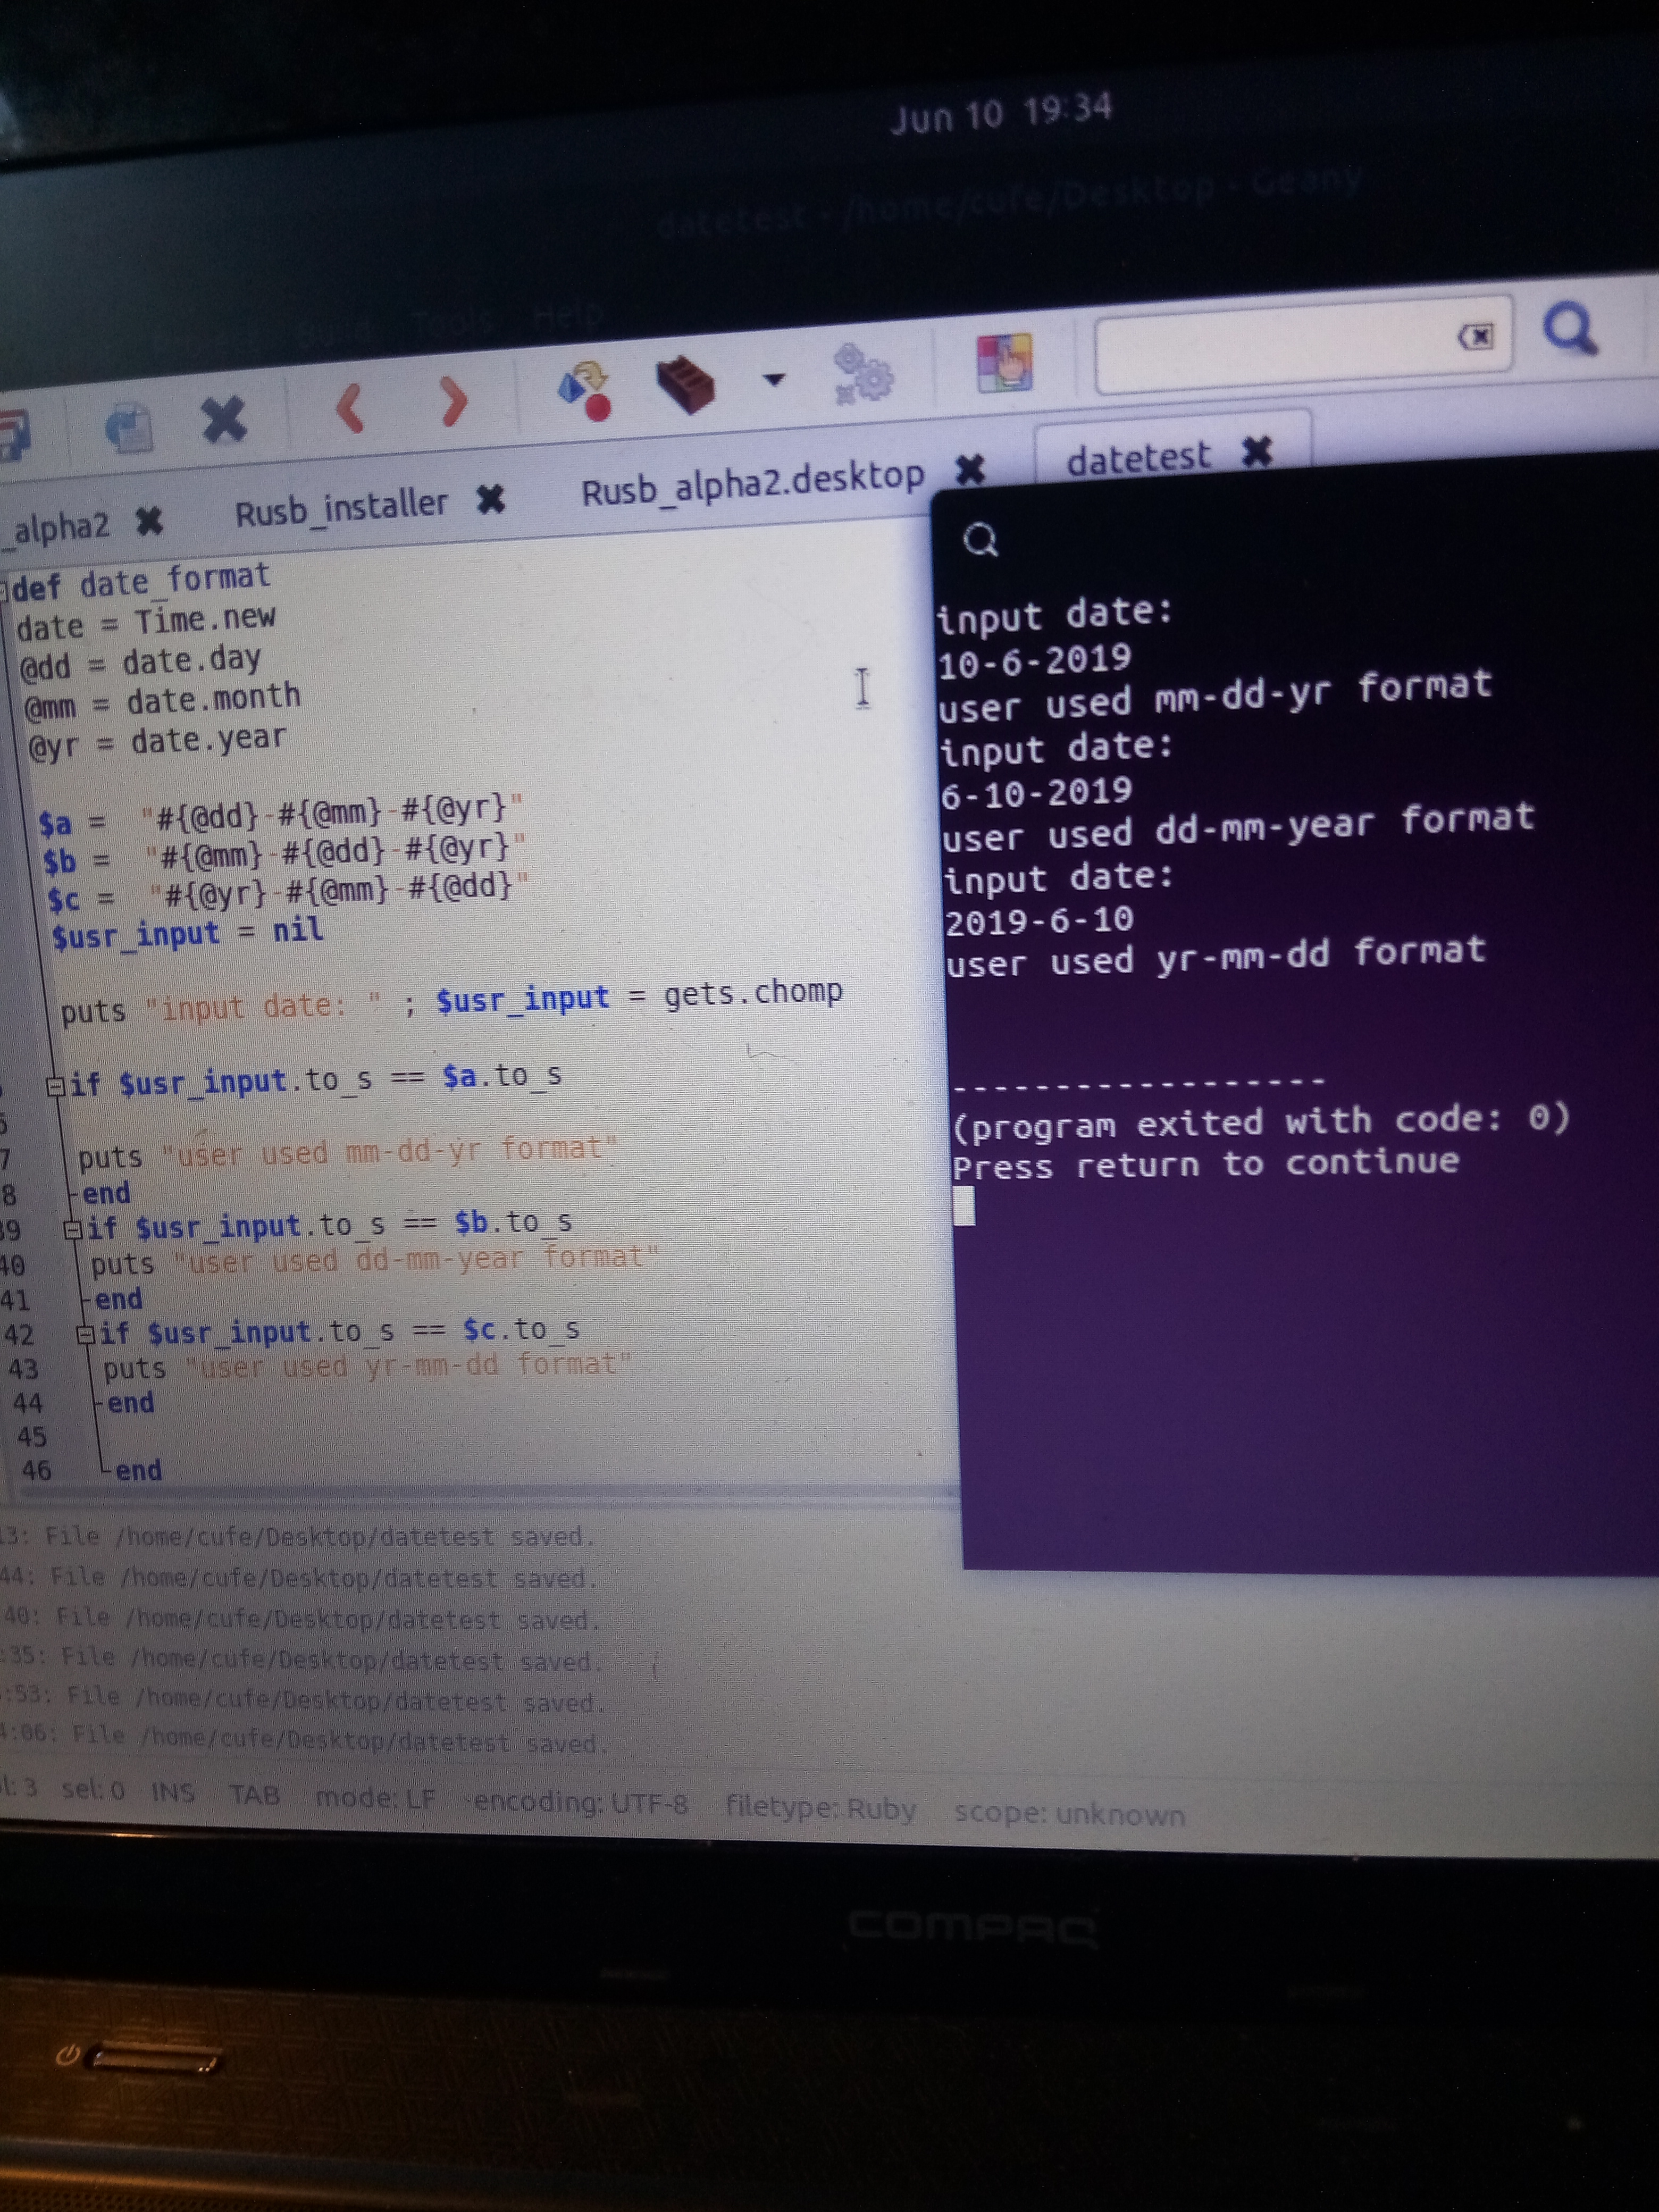Screen dimensions: 1659x2212
Task: Switch to the Rusb_installer tab
Action: (x=341, y=507)
